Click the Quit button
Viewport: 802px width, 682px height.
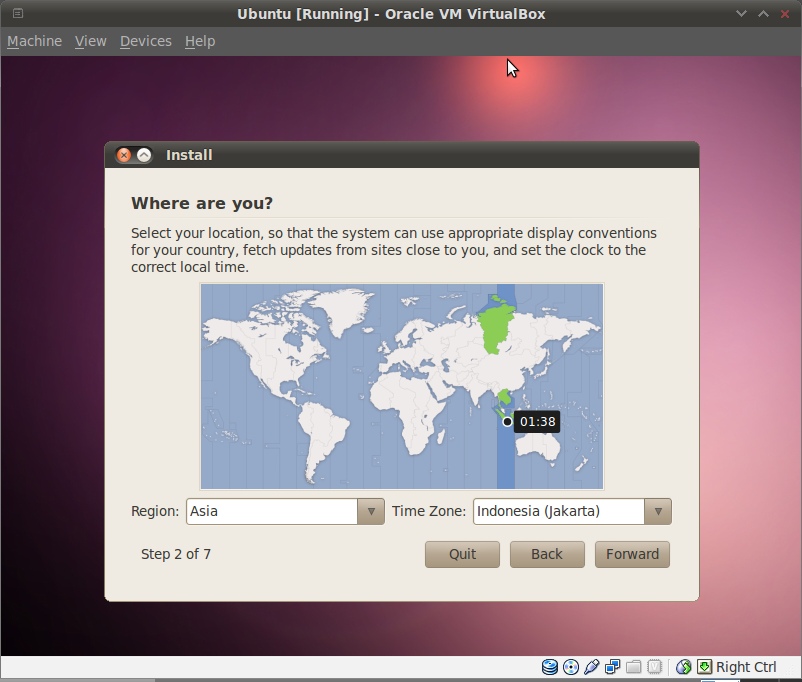[462, 554]
